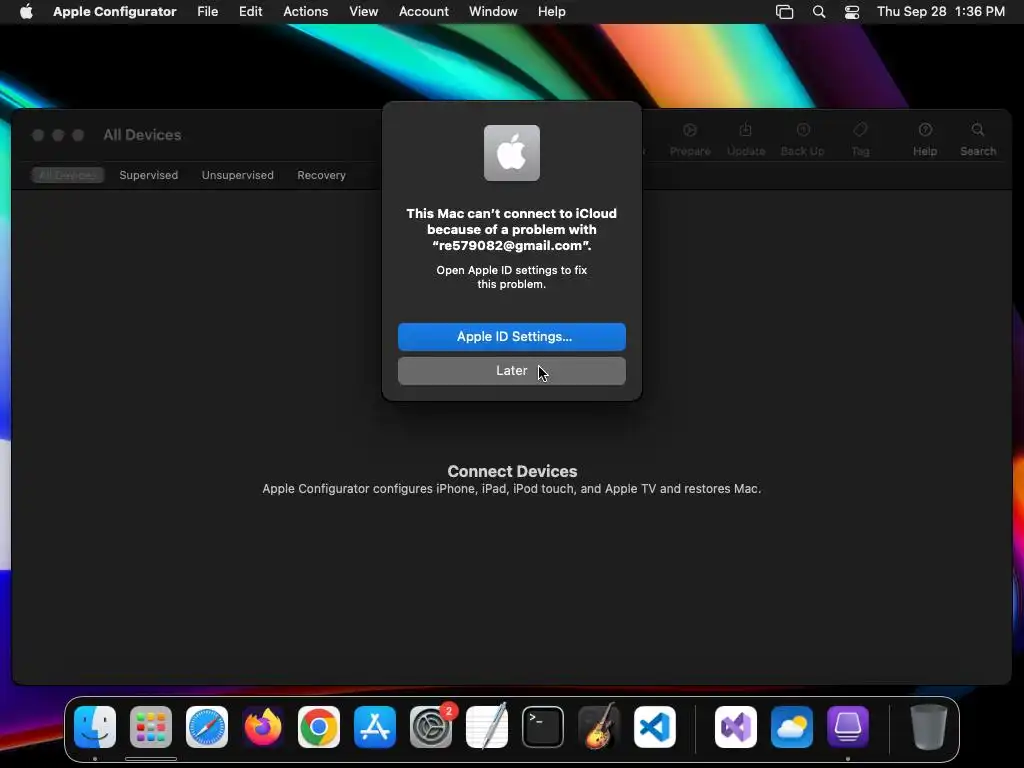This screenshot has width=1024, height=768.
Task: Open Spotlight search in the menu bar
Action: pyautogui.click(x=818, y=12)
